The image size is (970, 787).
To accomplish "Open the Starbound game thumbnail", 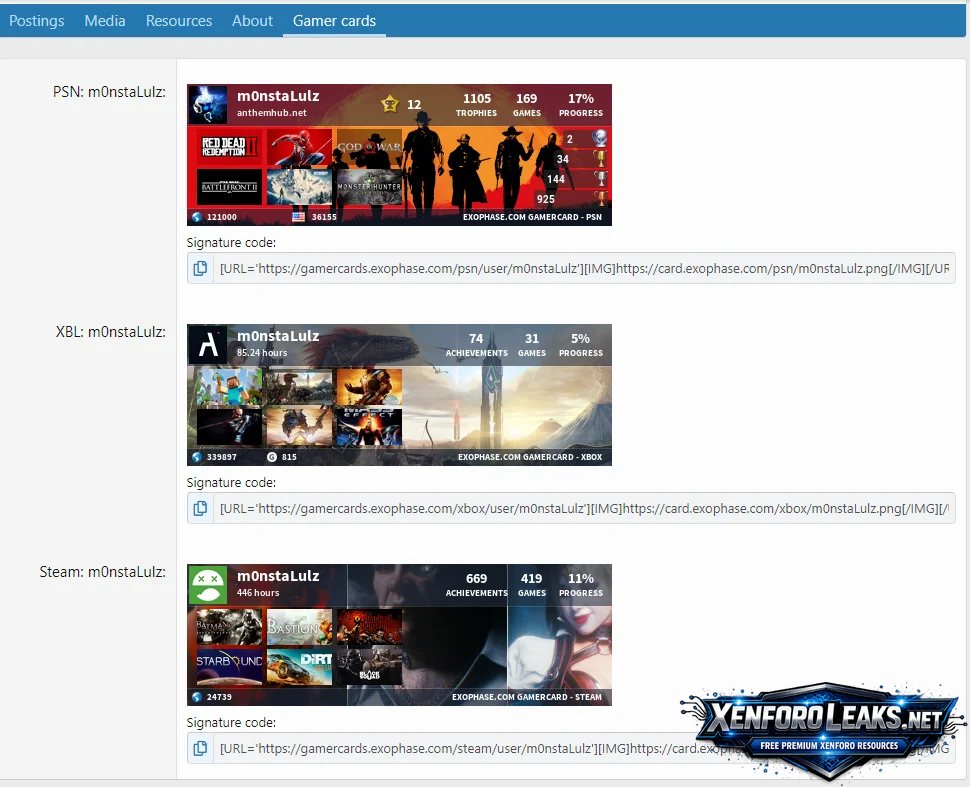I will coord(229,667).
